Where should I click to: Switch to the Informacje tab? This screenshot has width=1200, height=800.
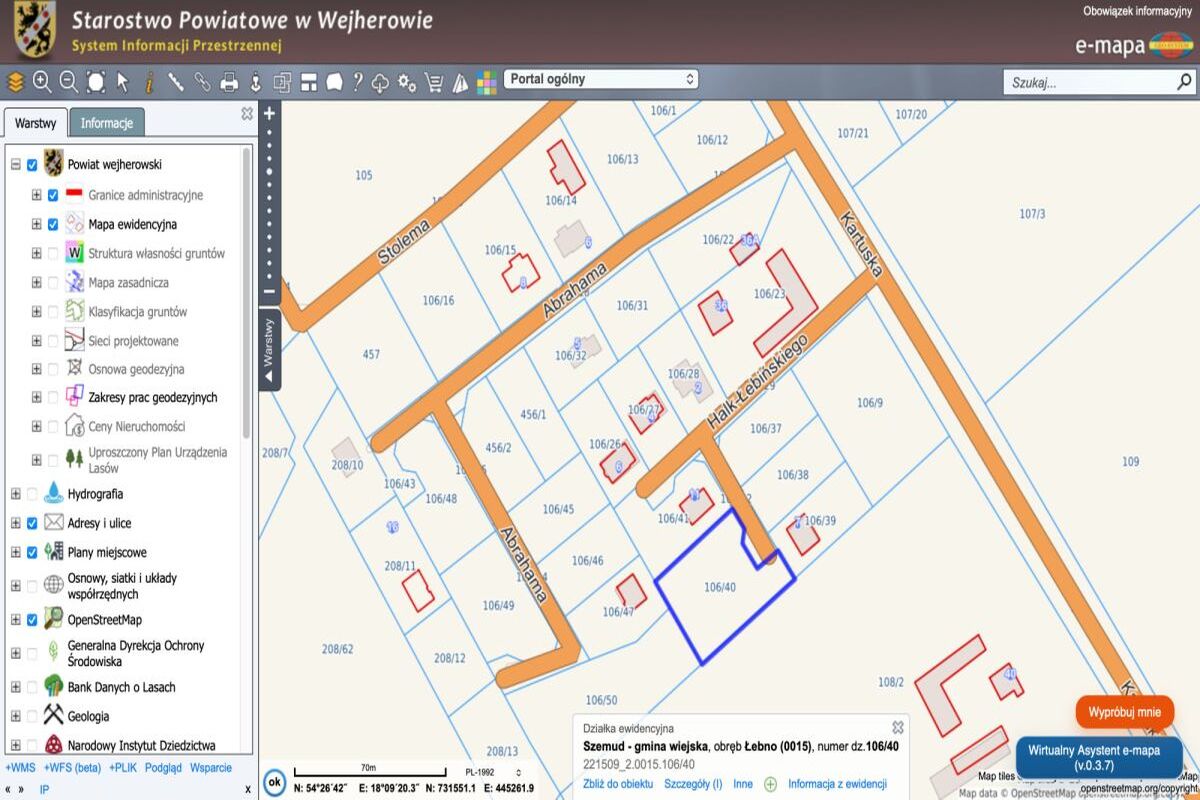coord(107,123)
